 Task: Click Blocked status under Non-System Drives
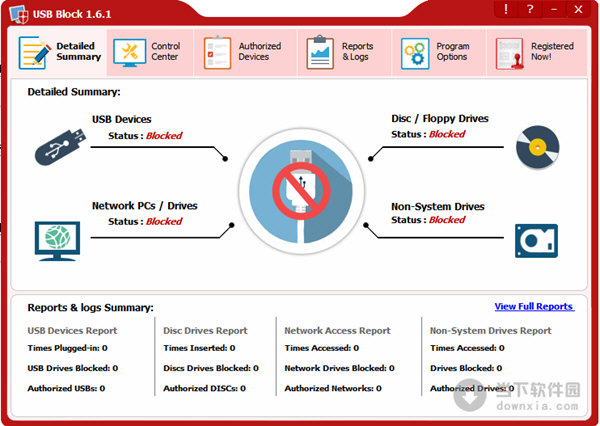(447, 220)
